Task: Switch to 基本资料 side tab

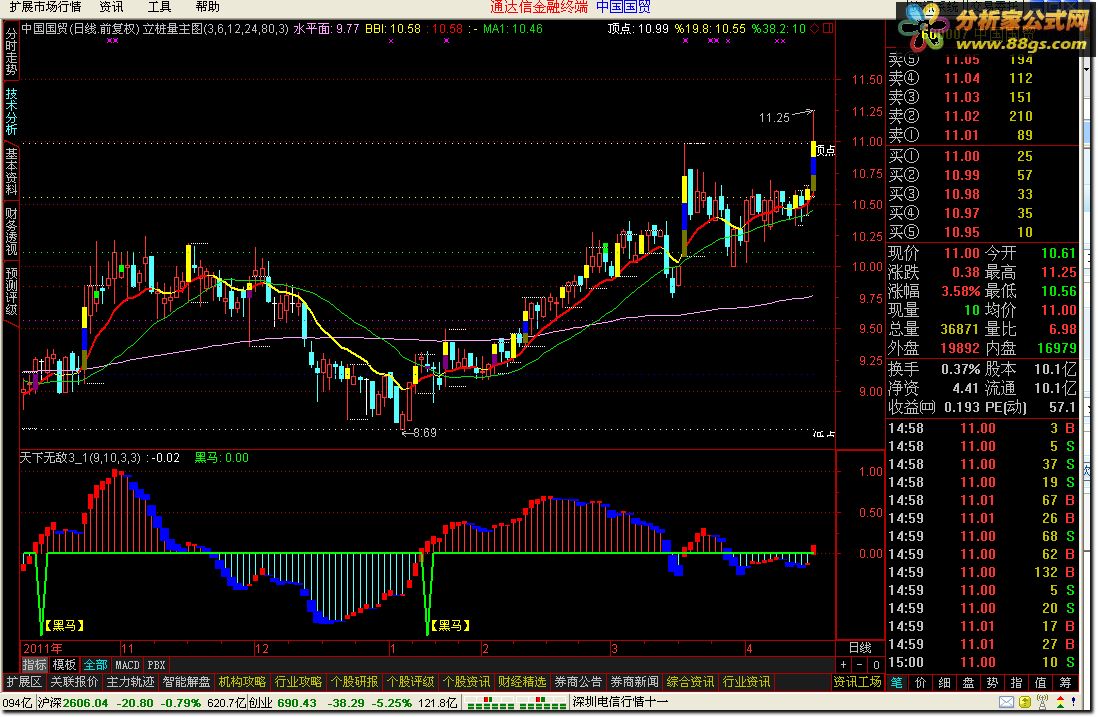Action: point(11,172)
